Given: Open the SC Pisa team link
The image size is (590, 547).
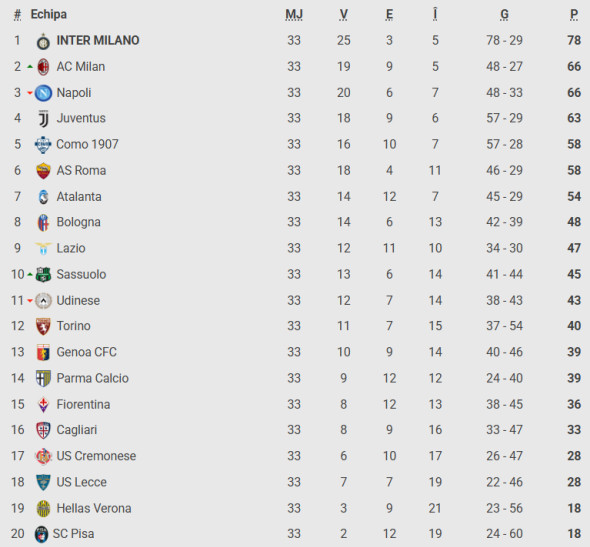Looking at the screenshot, I should [73, 534].
